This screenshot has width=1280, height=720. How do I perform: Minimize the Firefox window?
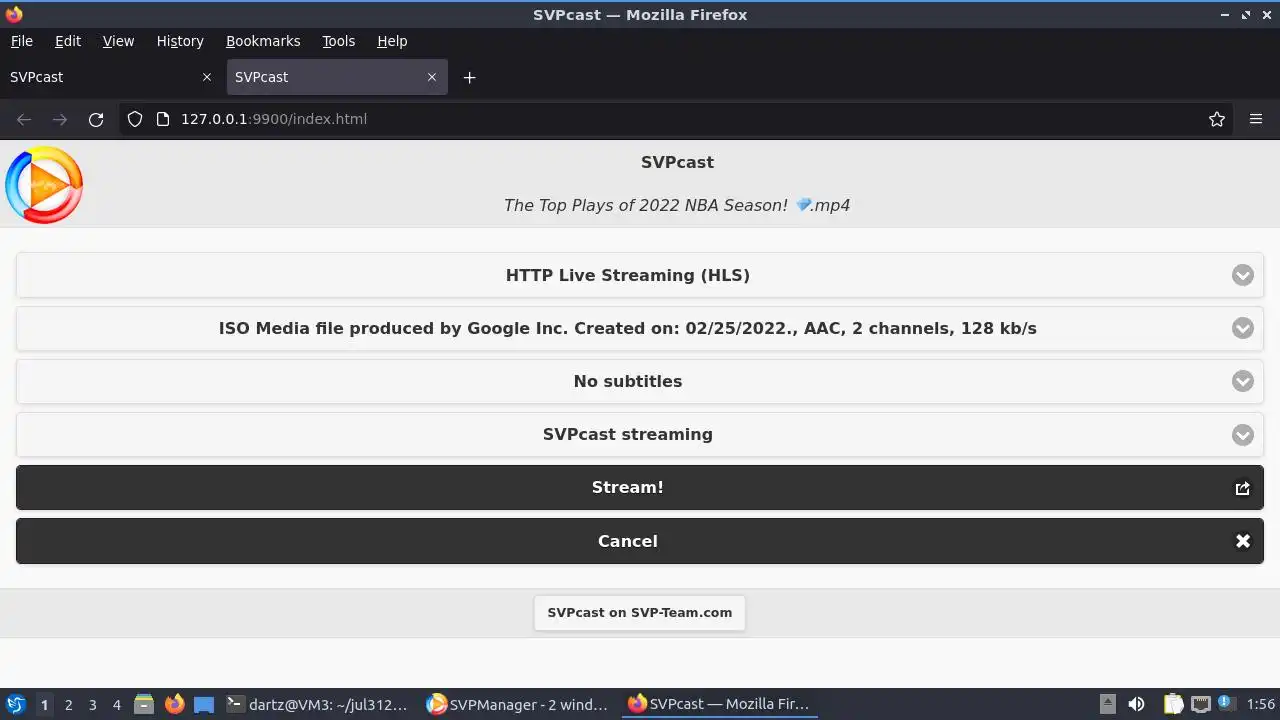1225,15
